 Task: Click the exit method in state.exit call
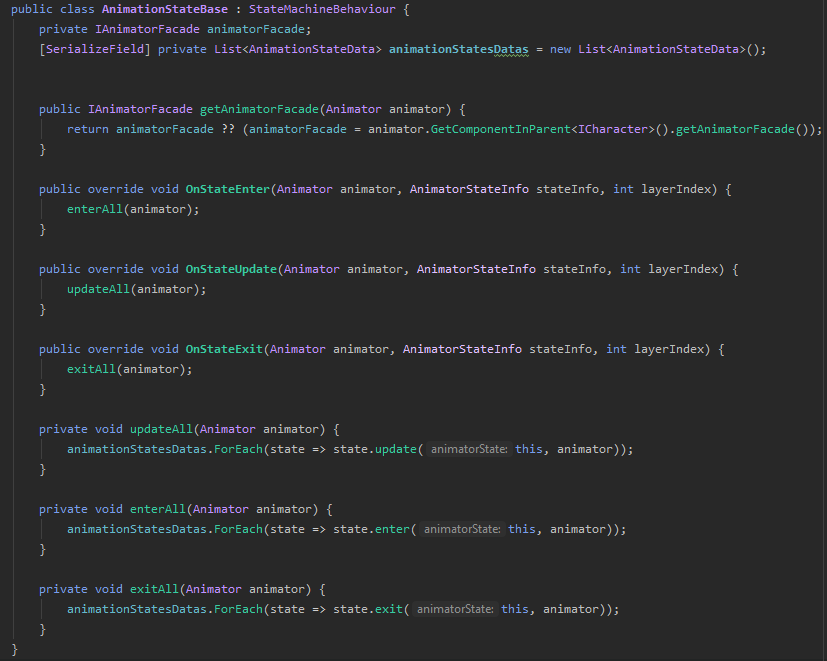coord(389,609)
